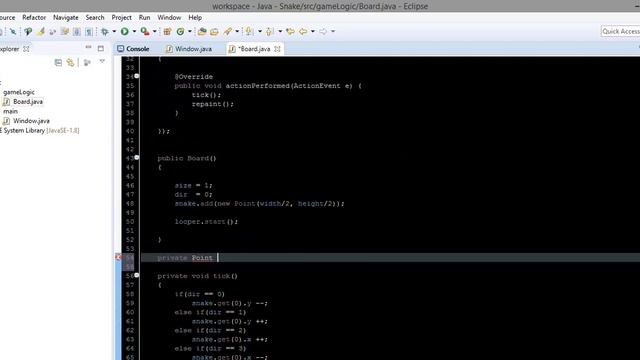Toggle Block Selection Mode toolbar icon
Image resolution: width=640 pixels, height=360 pixels.
tap(77, 31)
